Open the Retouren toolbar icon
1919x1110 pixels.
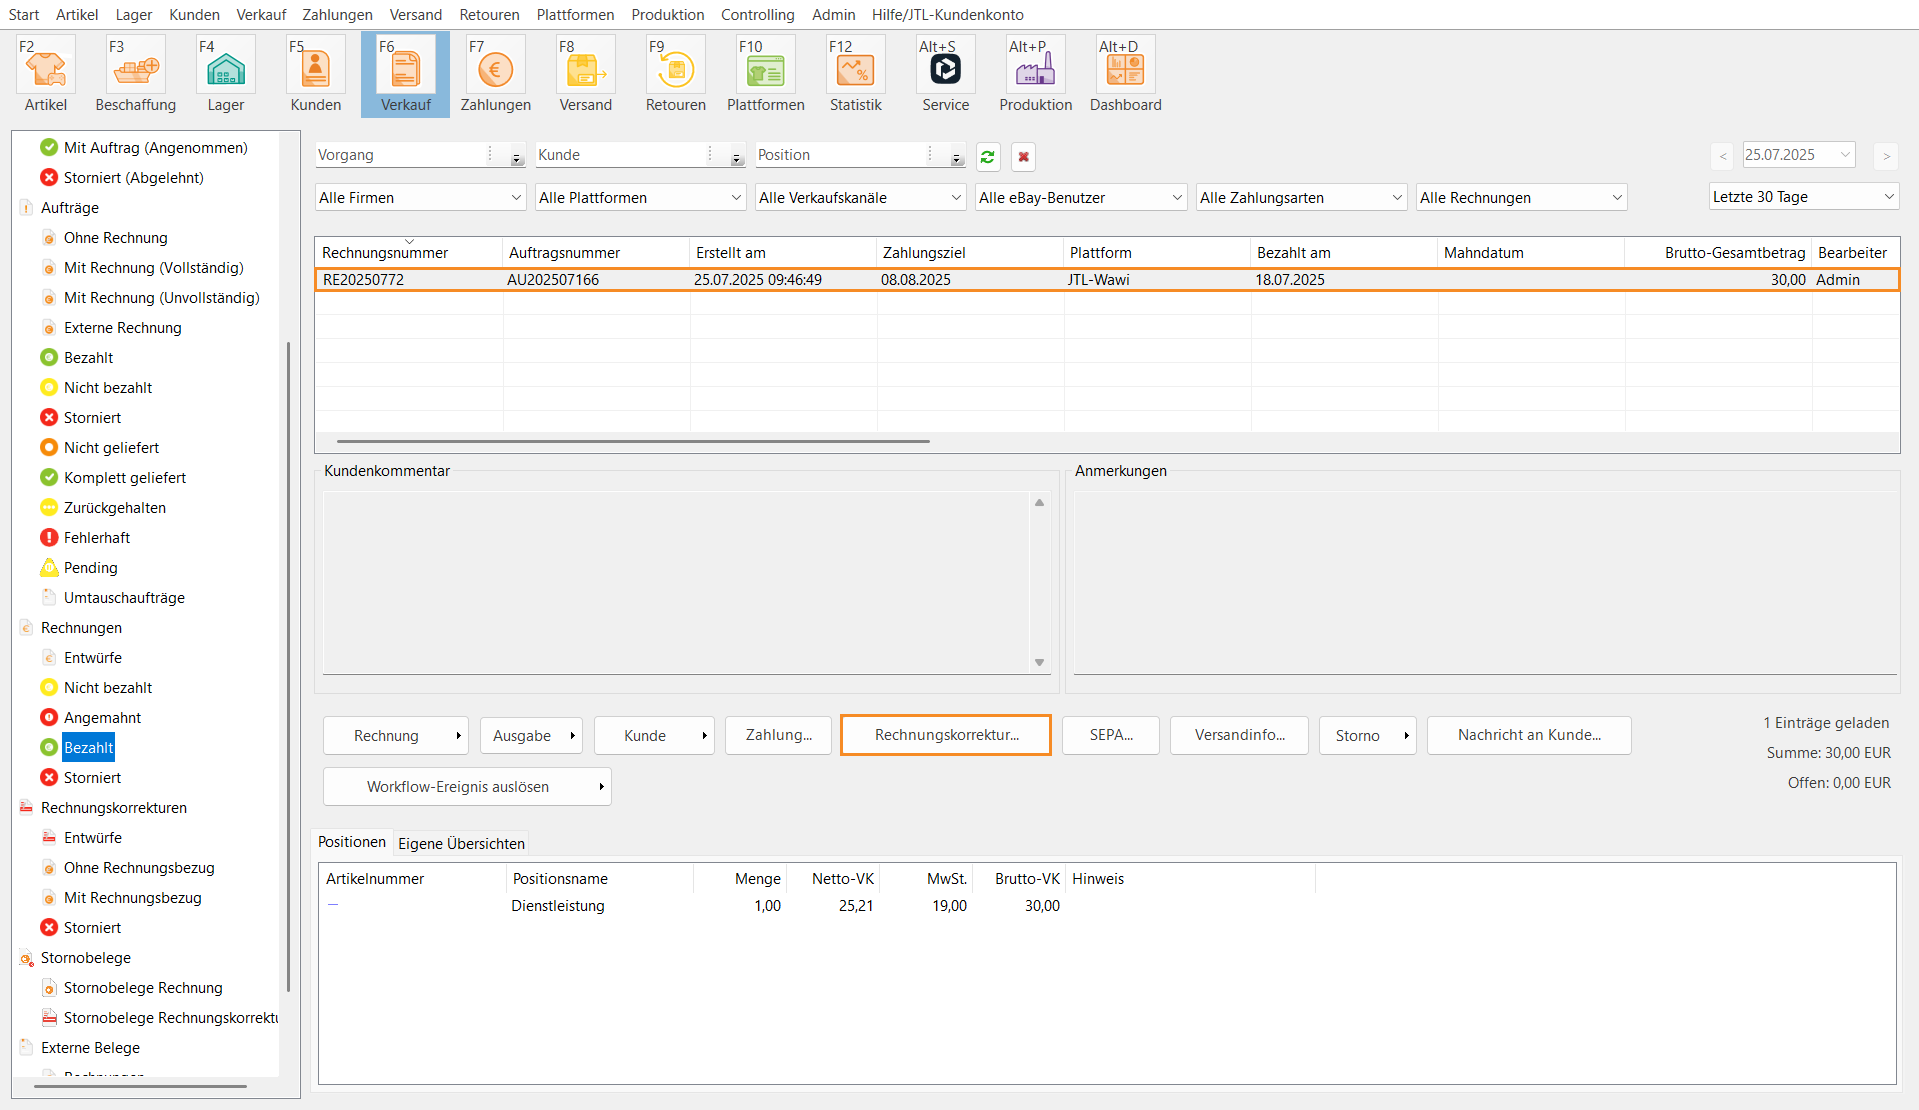tap(676, 68)
